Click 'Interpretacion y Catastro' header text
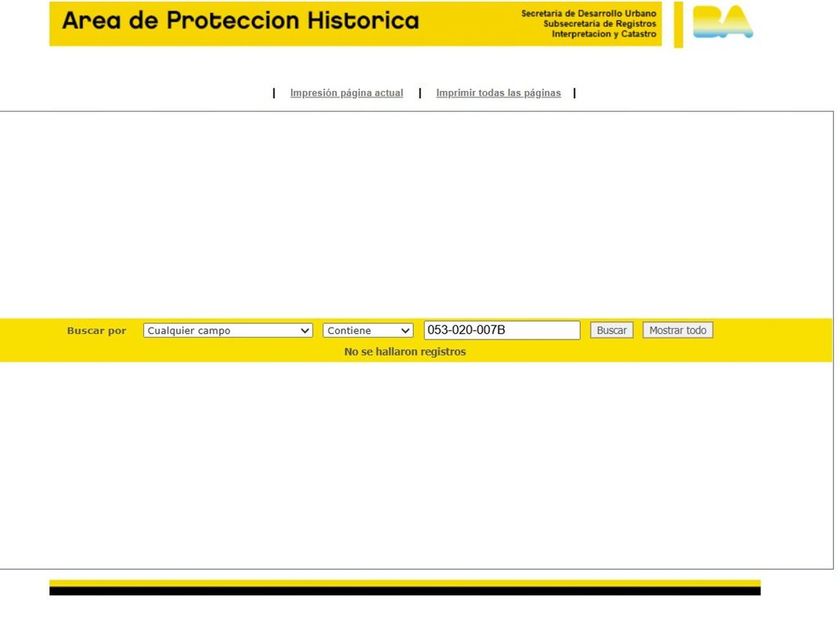This screenshot has height=630, width=840. (604, 34)
